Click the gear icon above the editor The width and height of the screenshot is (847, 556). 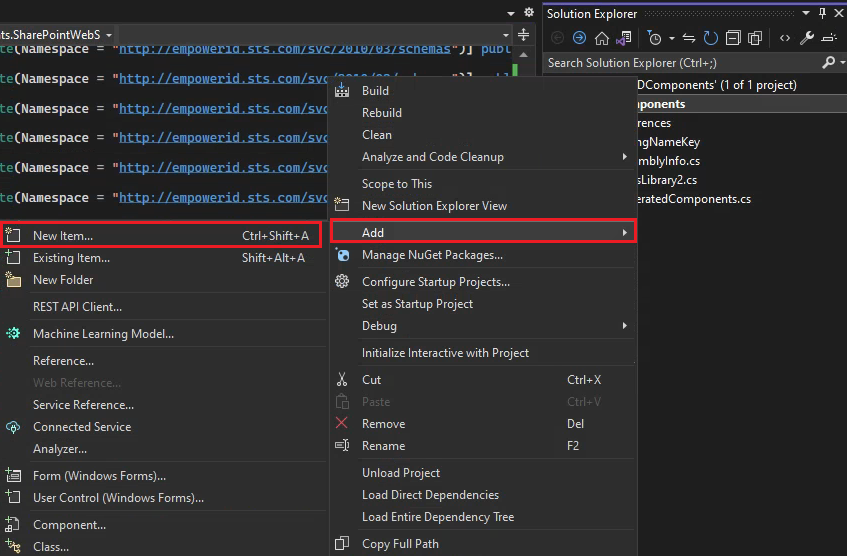click(x=529, y=12)
